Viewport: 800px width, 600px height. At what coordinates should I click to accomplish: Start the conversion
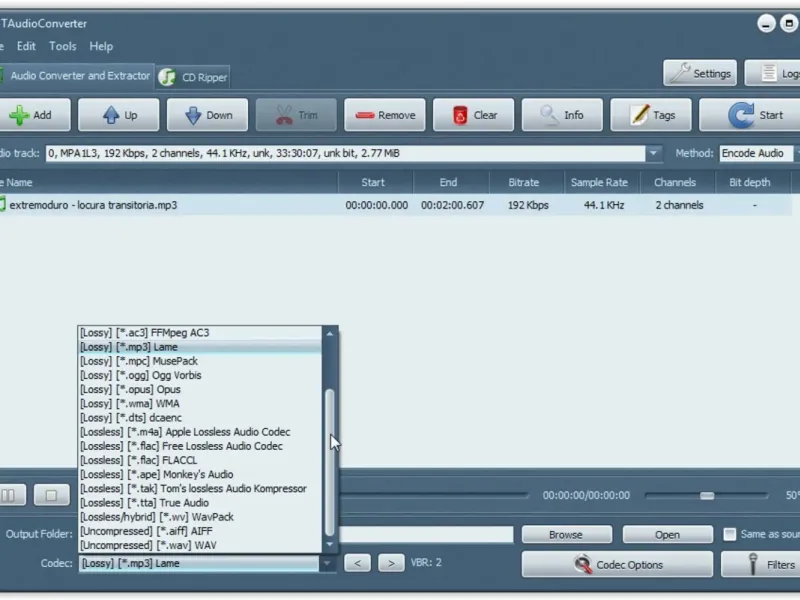(x=750, y=115)
